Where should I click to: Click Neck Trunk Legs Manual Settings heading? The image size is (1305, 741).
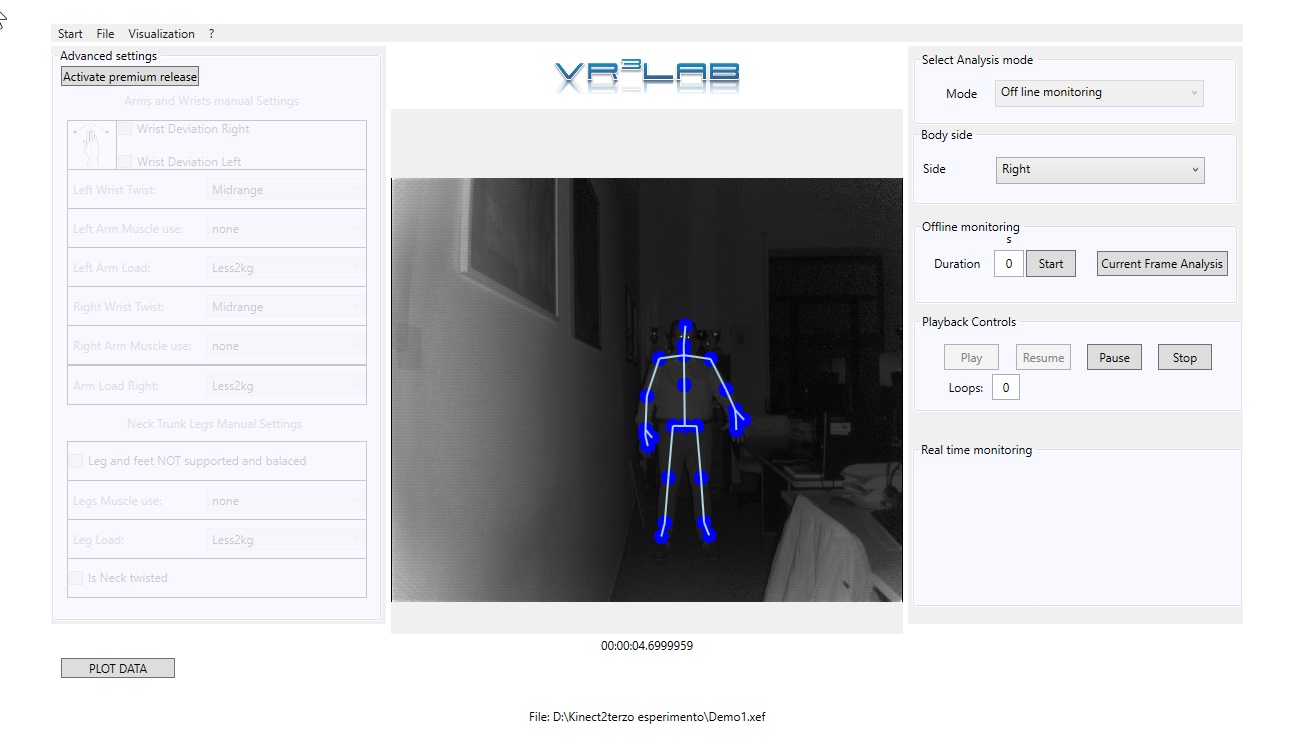[214, 424]
